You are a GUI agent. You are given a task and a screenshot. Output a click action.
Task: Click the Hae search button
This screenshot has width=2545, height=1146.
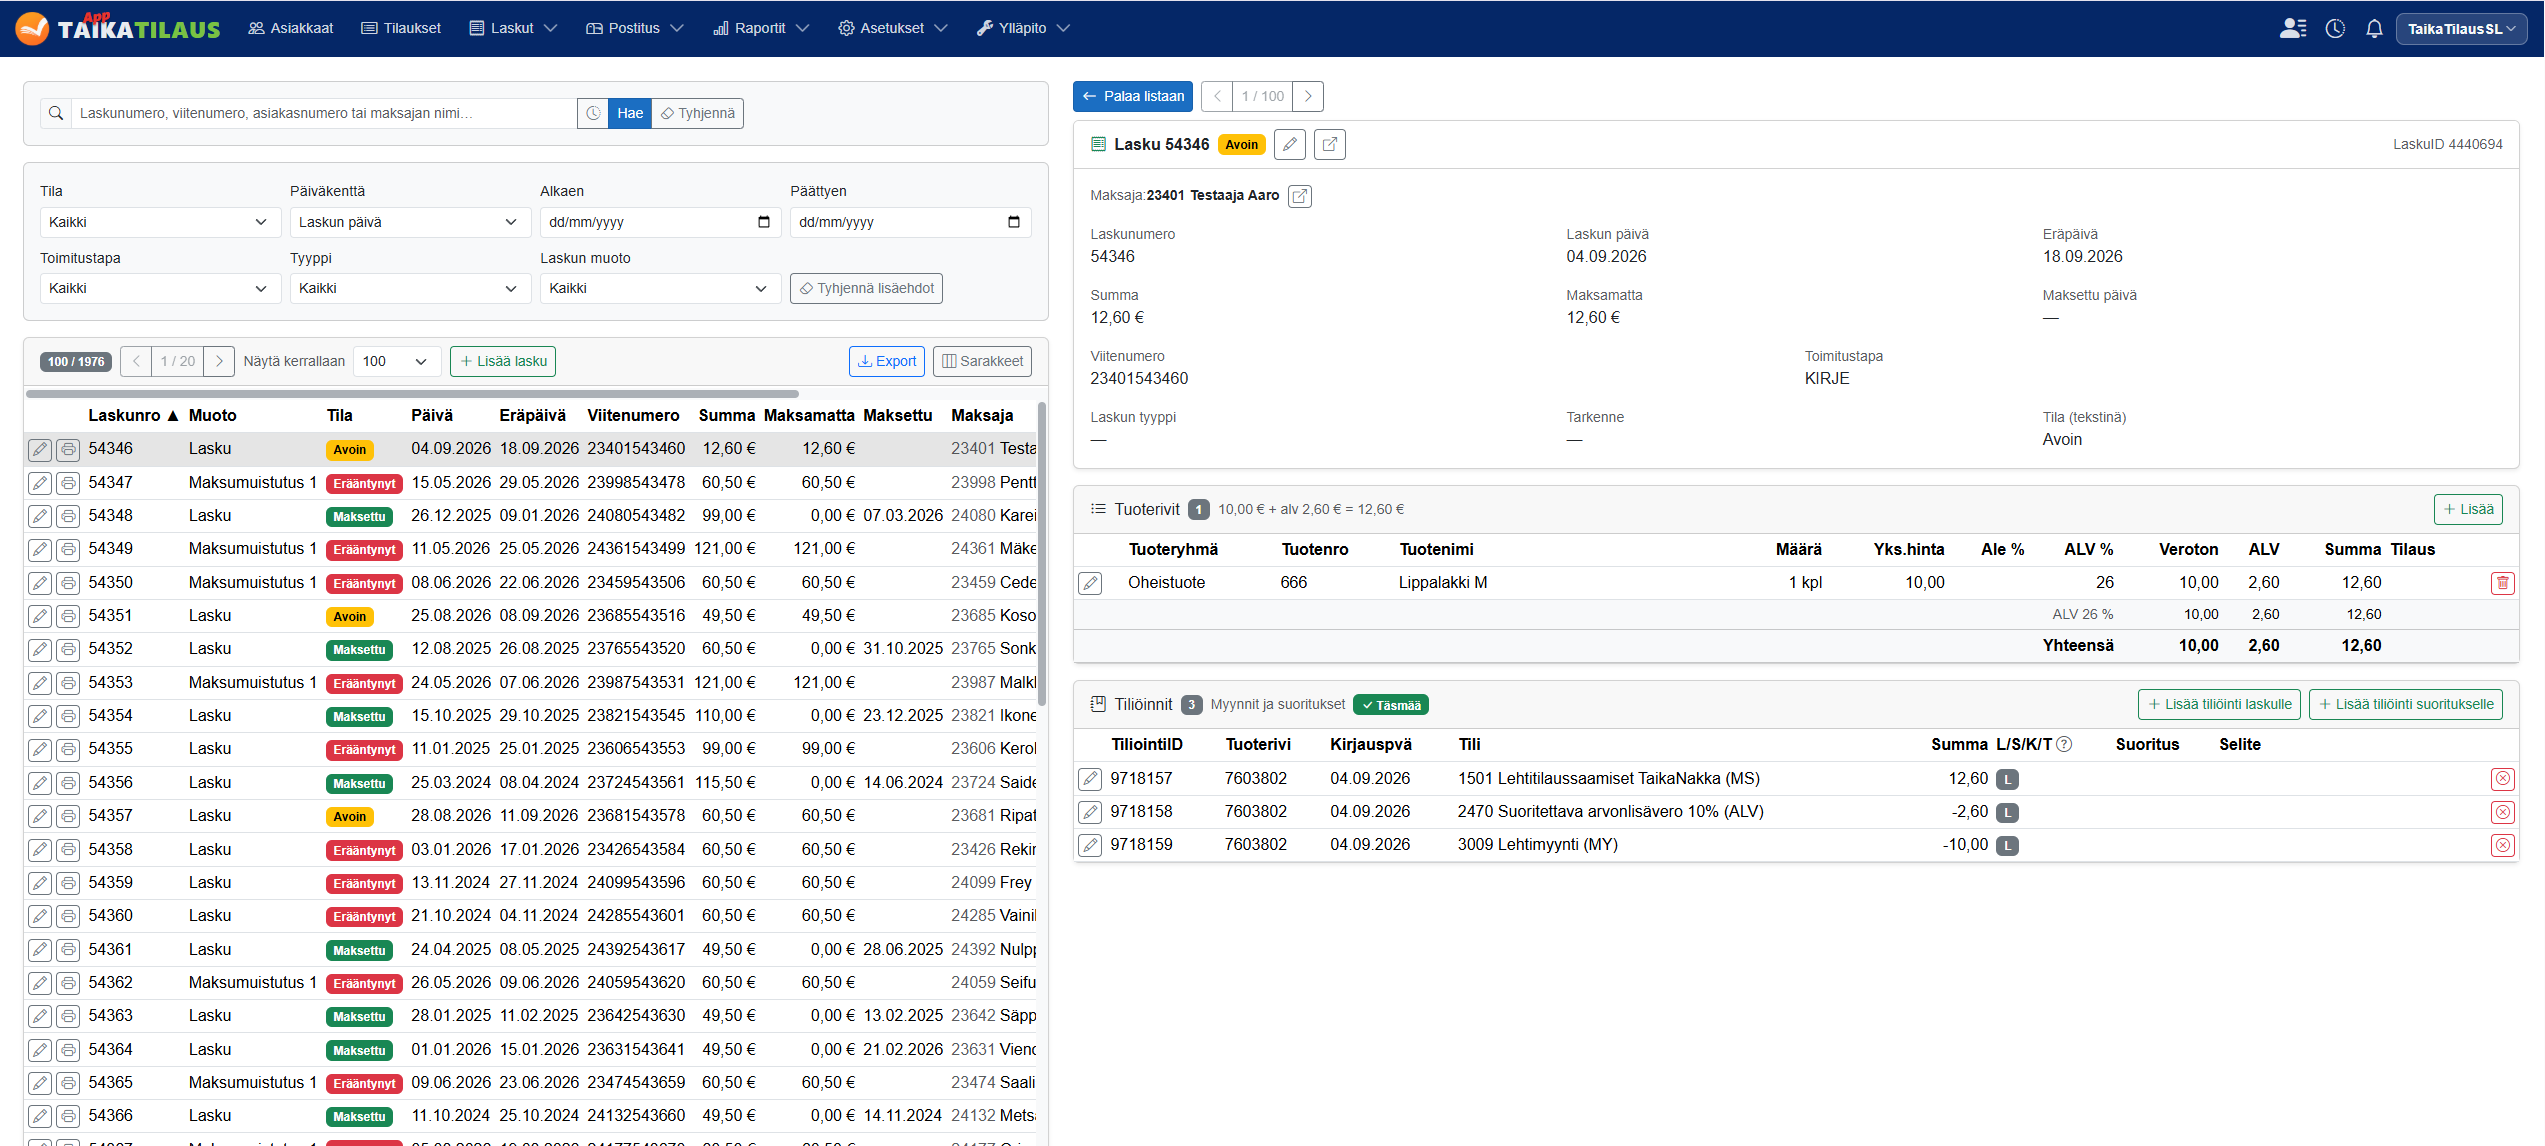pos(630,113)
